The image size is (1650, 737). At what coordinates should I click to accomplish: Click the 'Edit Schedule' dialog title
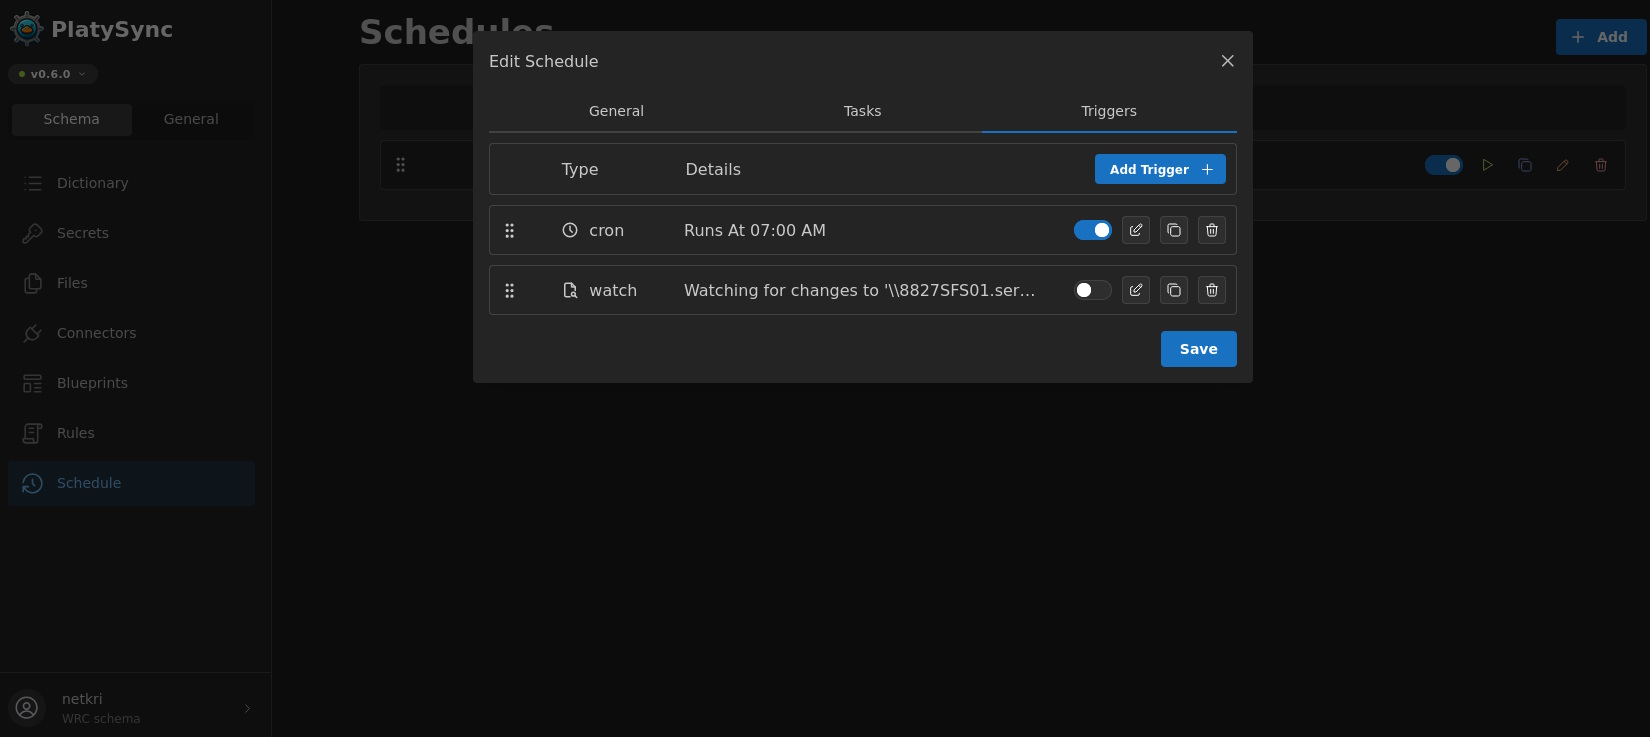click(x=544, y=61)
